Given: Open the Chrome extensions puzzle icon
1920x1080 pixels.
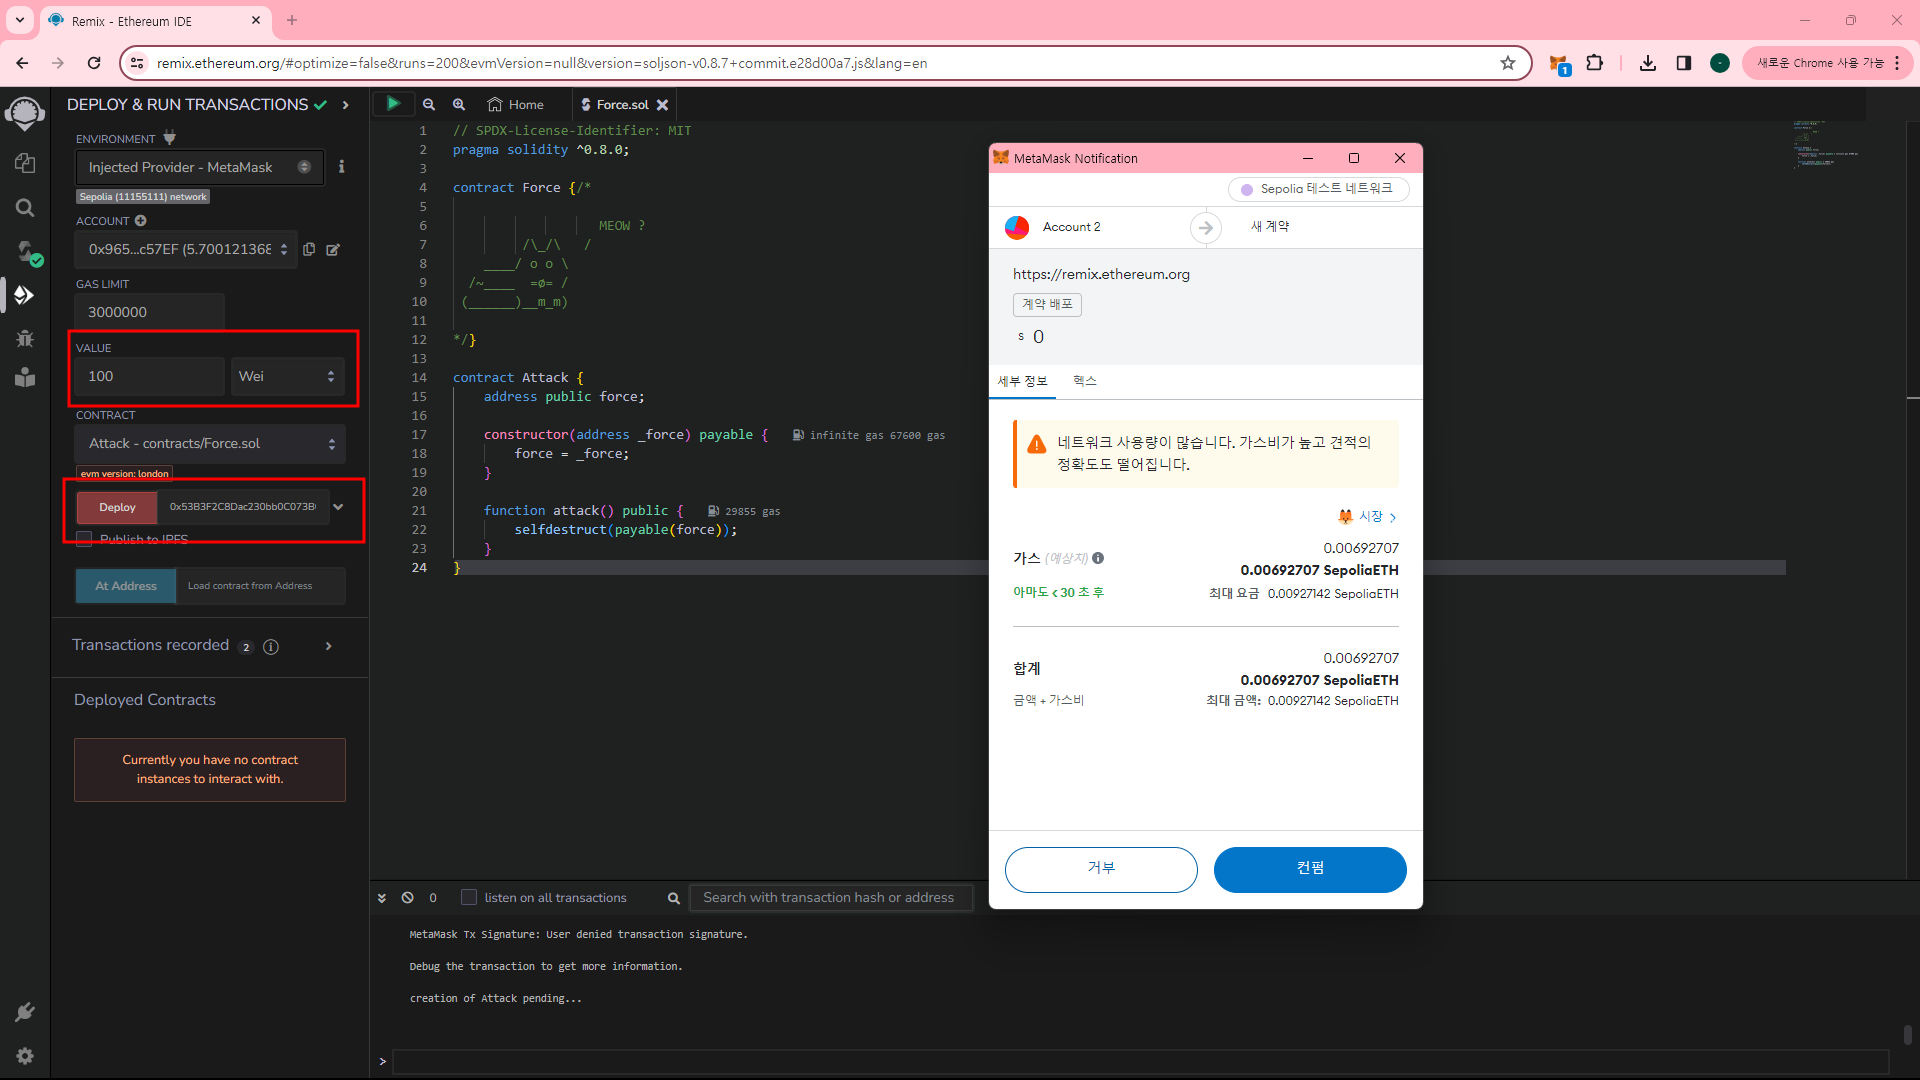Looking at the screenshot, I should click(x=1595, y=63).
